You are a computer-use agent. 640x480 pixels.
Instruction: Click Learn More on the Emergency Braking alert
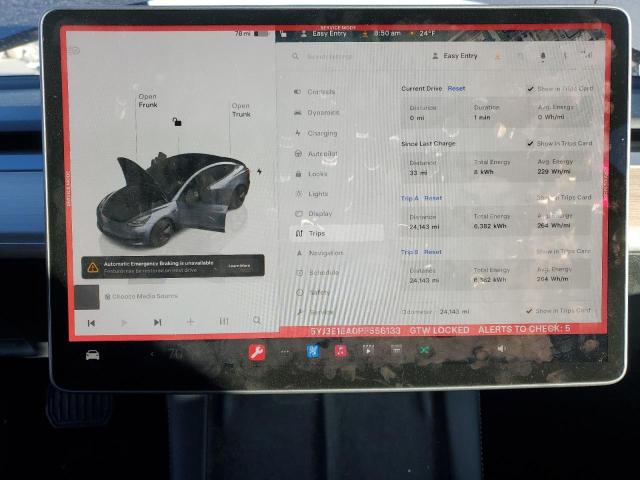[x=240, y=266]
